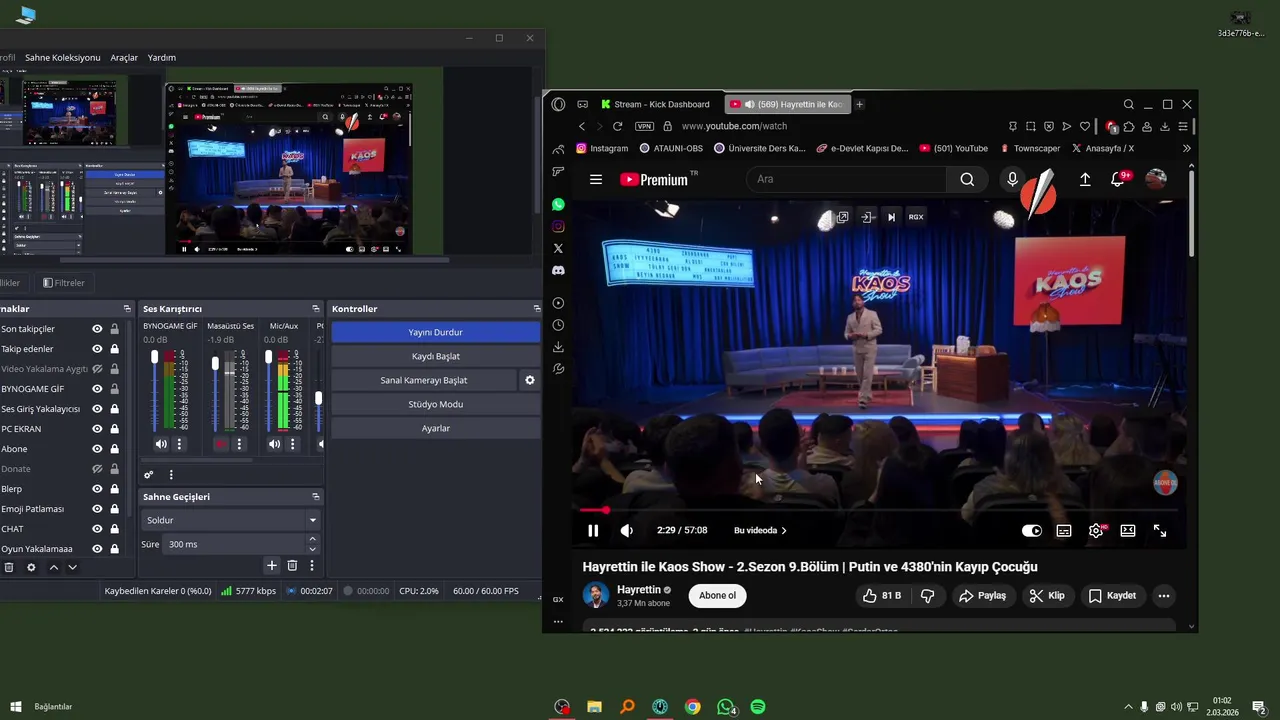Open scene transitions three-dot menu

[312, 566]
